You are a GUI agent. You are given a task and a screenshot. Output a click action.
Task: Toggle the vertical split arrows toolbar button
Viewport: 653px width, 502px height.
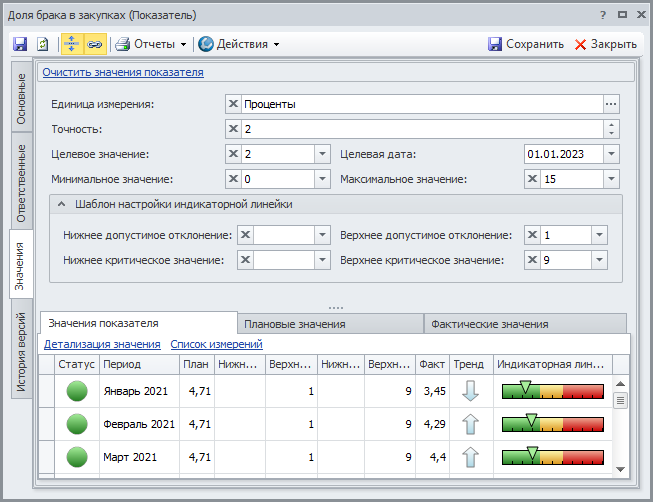[72, 44]
